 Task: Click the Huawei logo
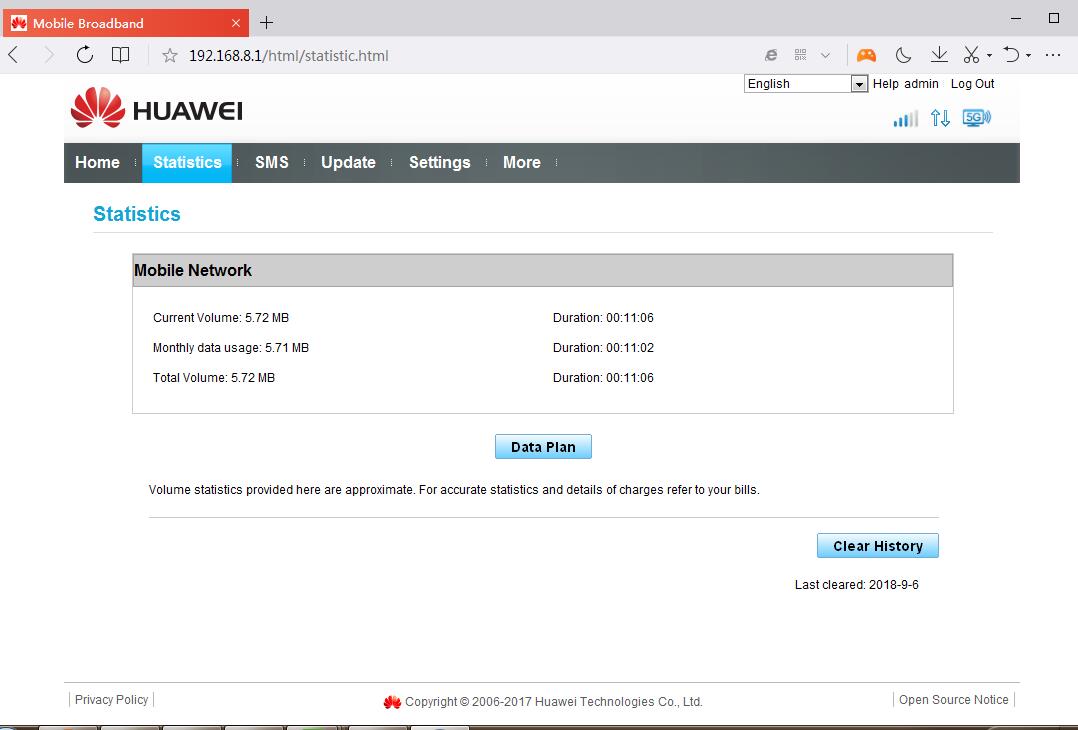coord(155,108)
